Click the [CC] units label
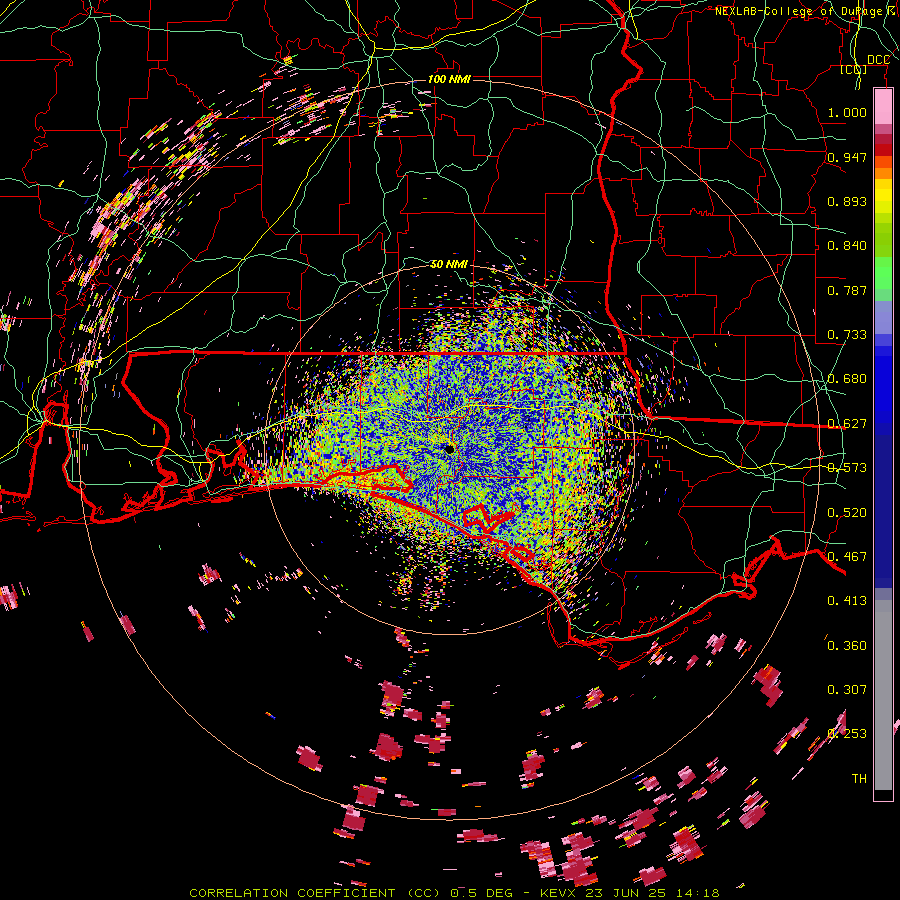 [854, 70]
